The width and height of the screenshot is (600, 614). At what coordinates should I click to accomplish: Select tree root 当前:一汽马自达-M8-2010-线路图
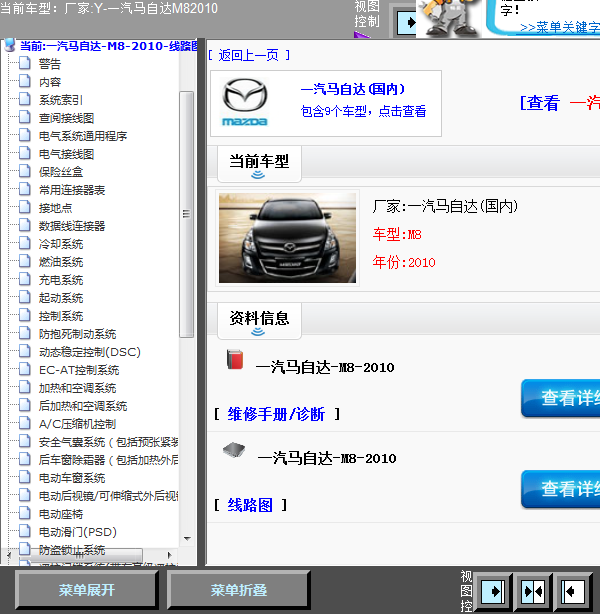click(108, 46)
